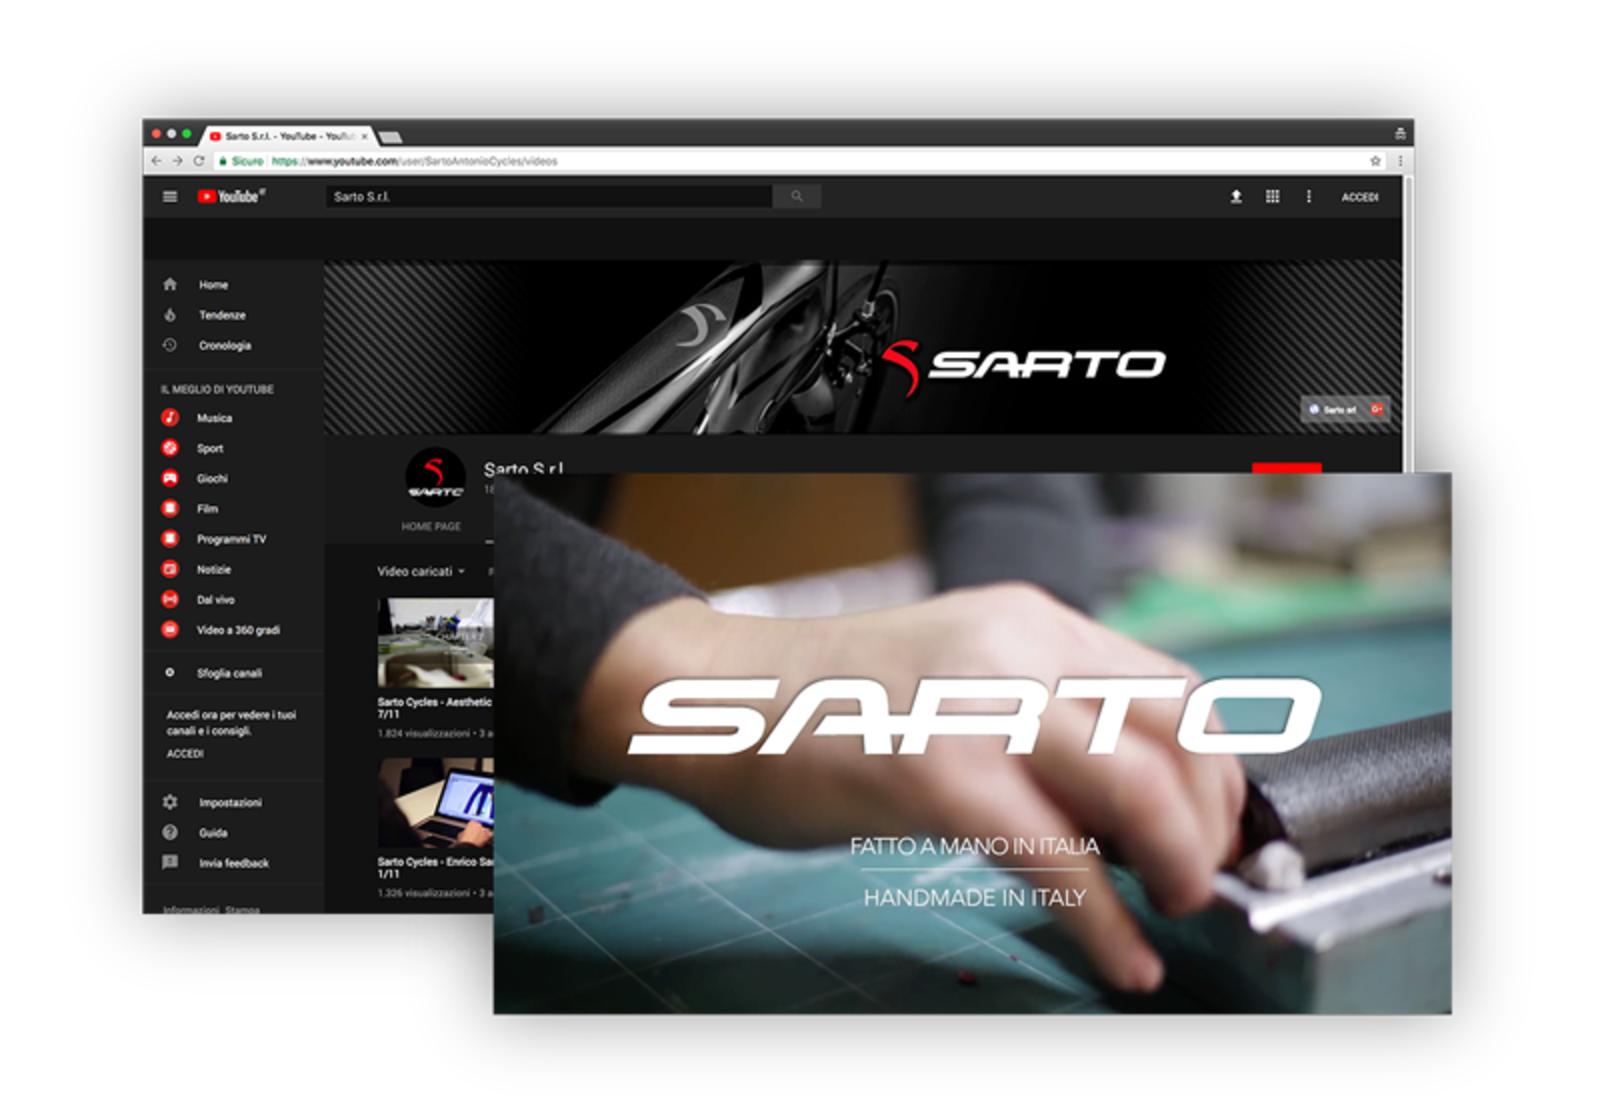
Task: Click the Cronologia history icon
Action: [x=170, y=345]
